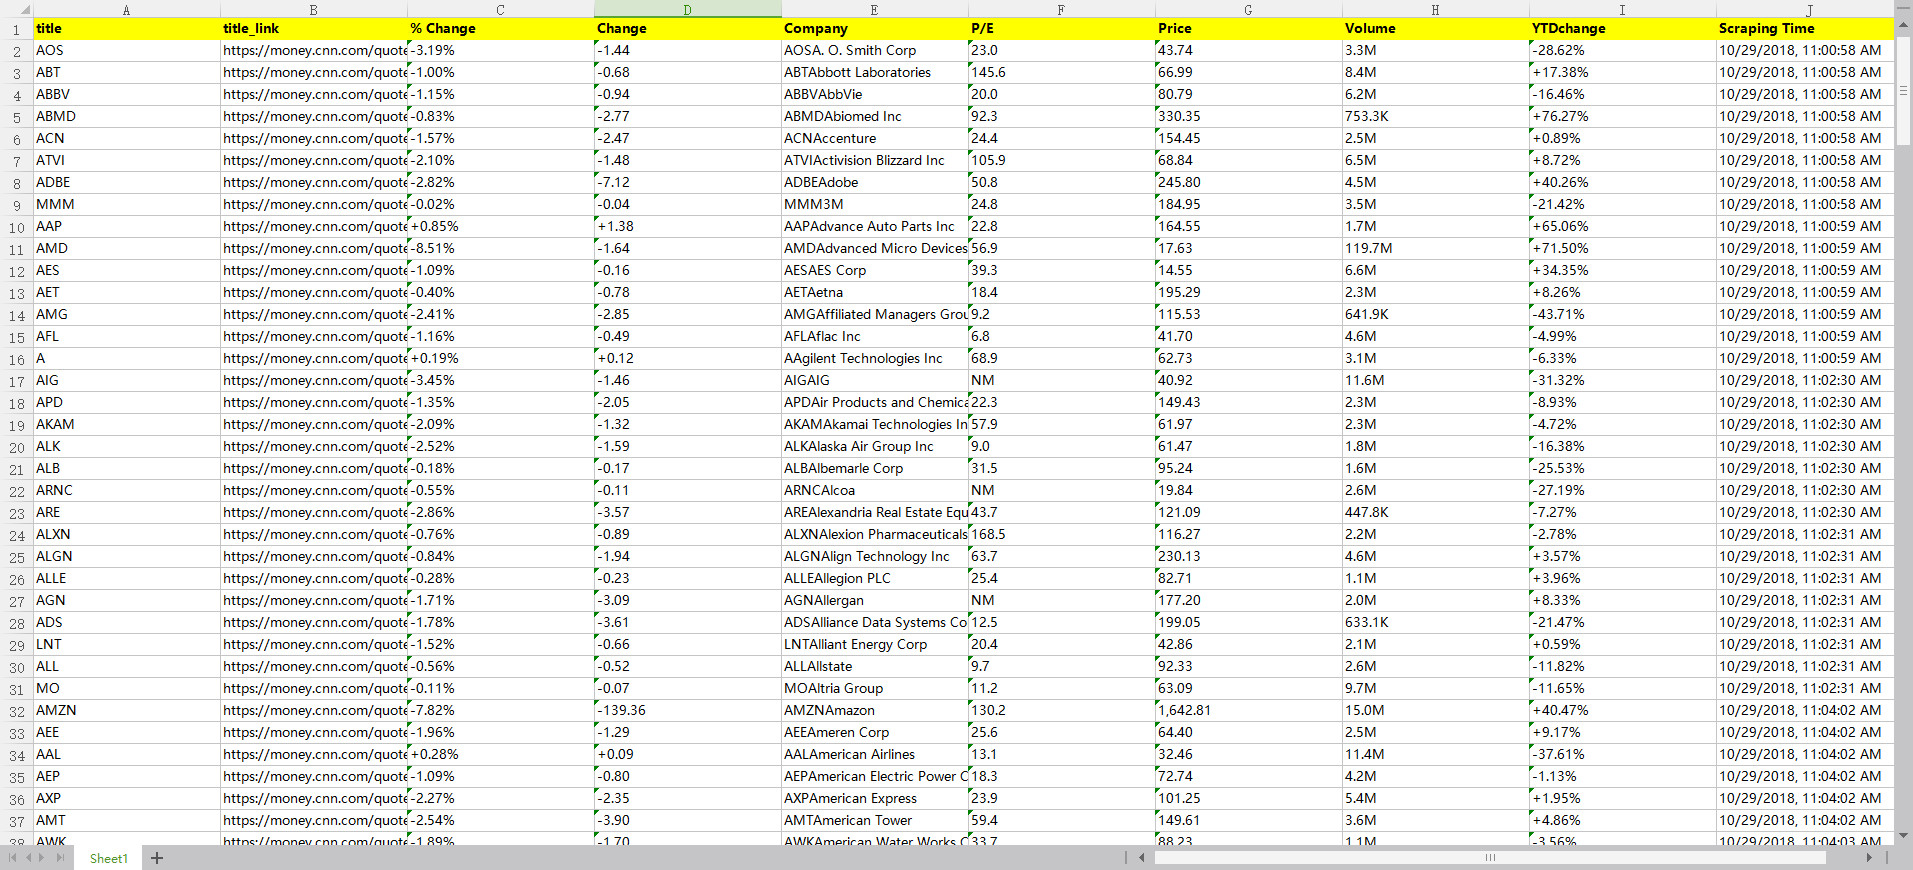The image size is (1913, 870).
Task: Click the horizontal scrollbar right arrow
Action: pos(1869,857)
